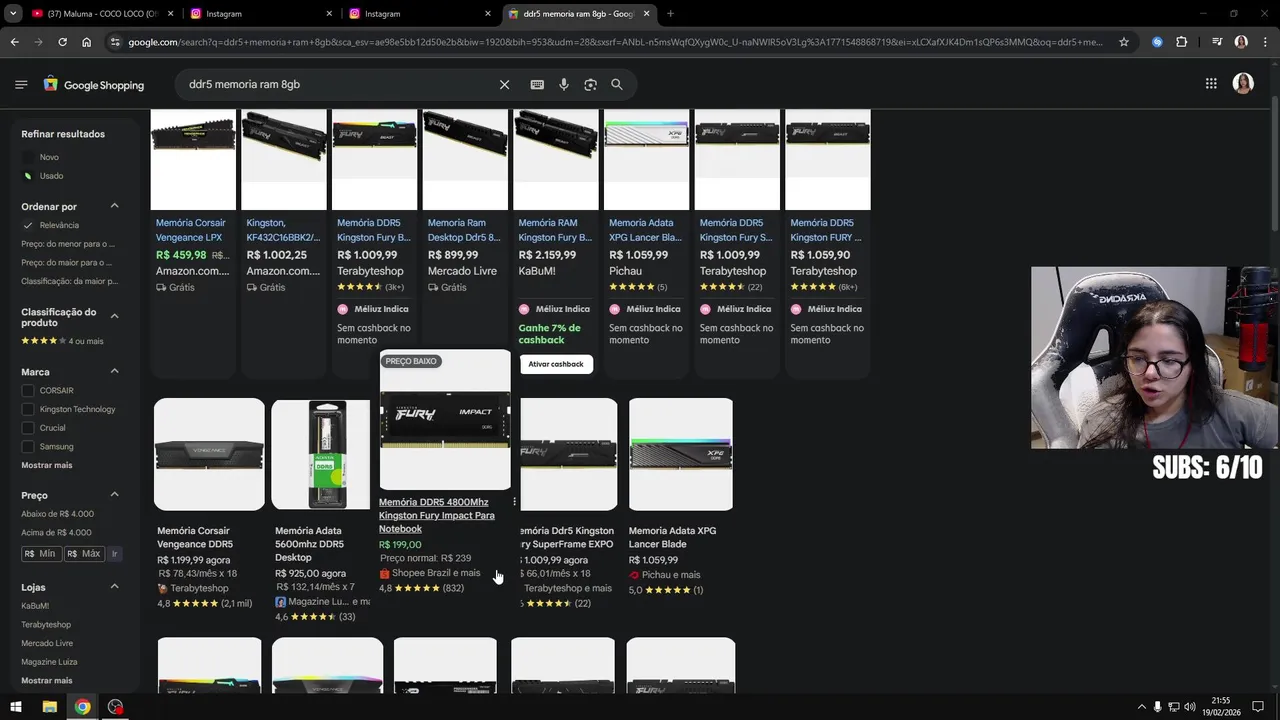The image size is (1280, 720).
Task: Open the media controls music icon
Action: coord(1217,42)
